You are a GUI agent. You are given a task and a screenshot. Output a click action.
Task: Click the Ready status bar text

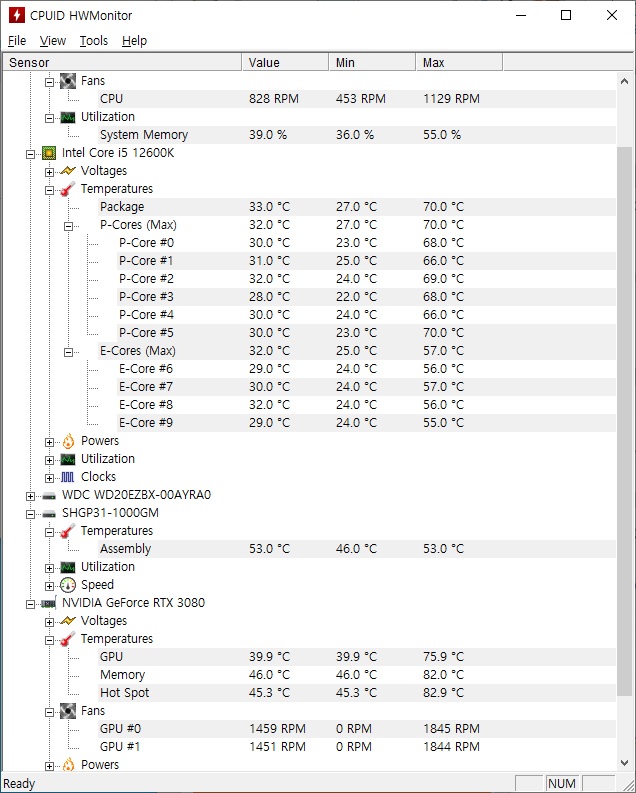coord(19,783)
